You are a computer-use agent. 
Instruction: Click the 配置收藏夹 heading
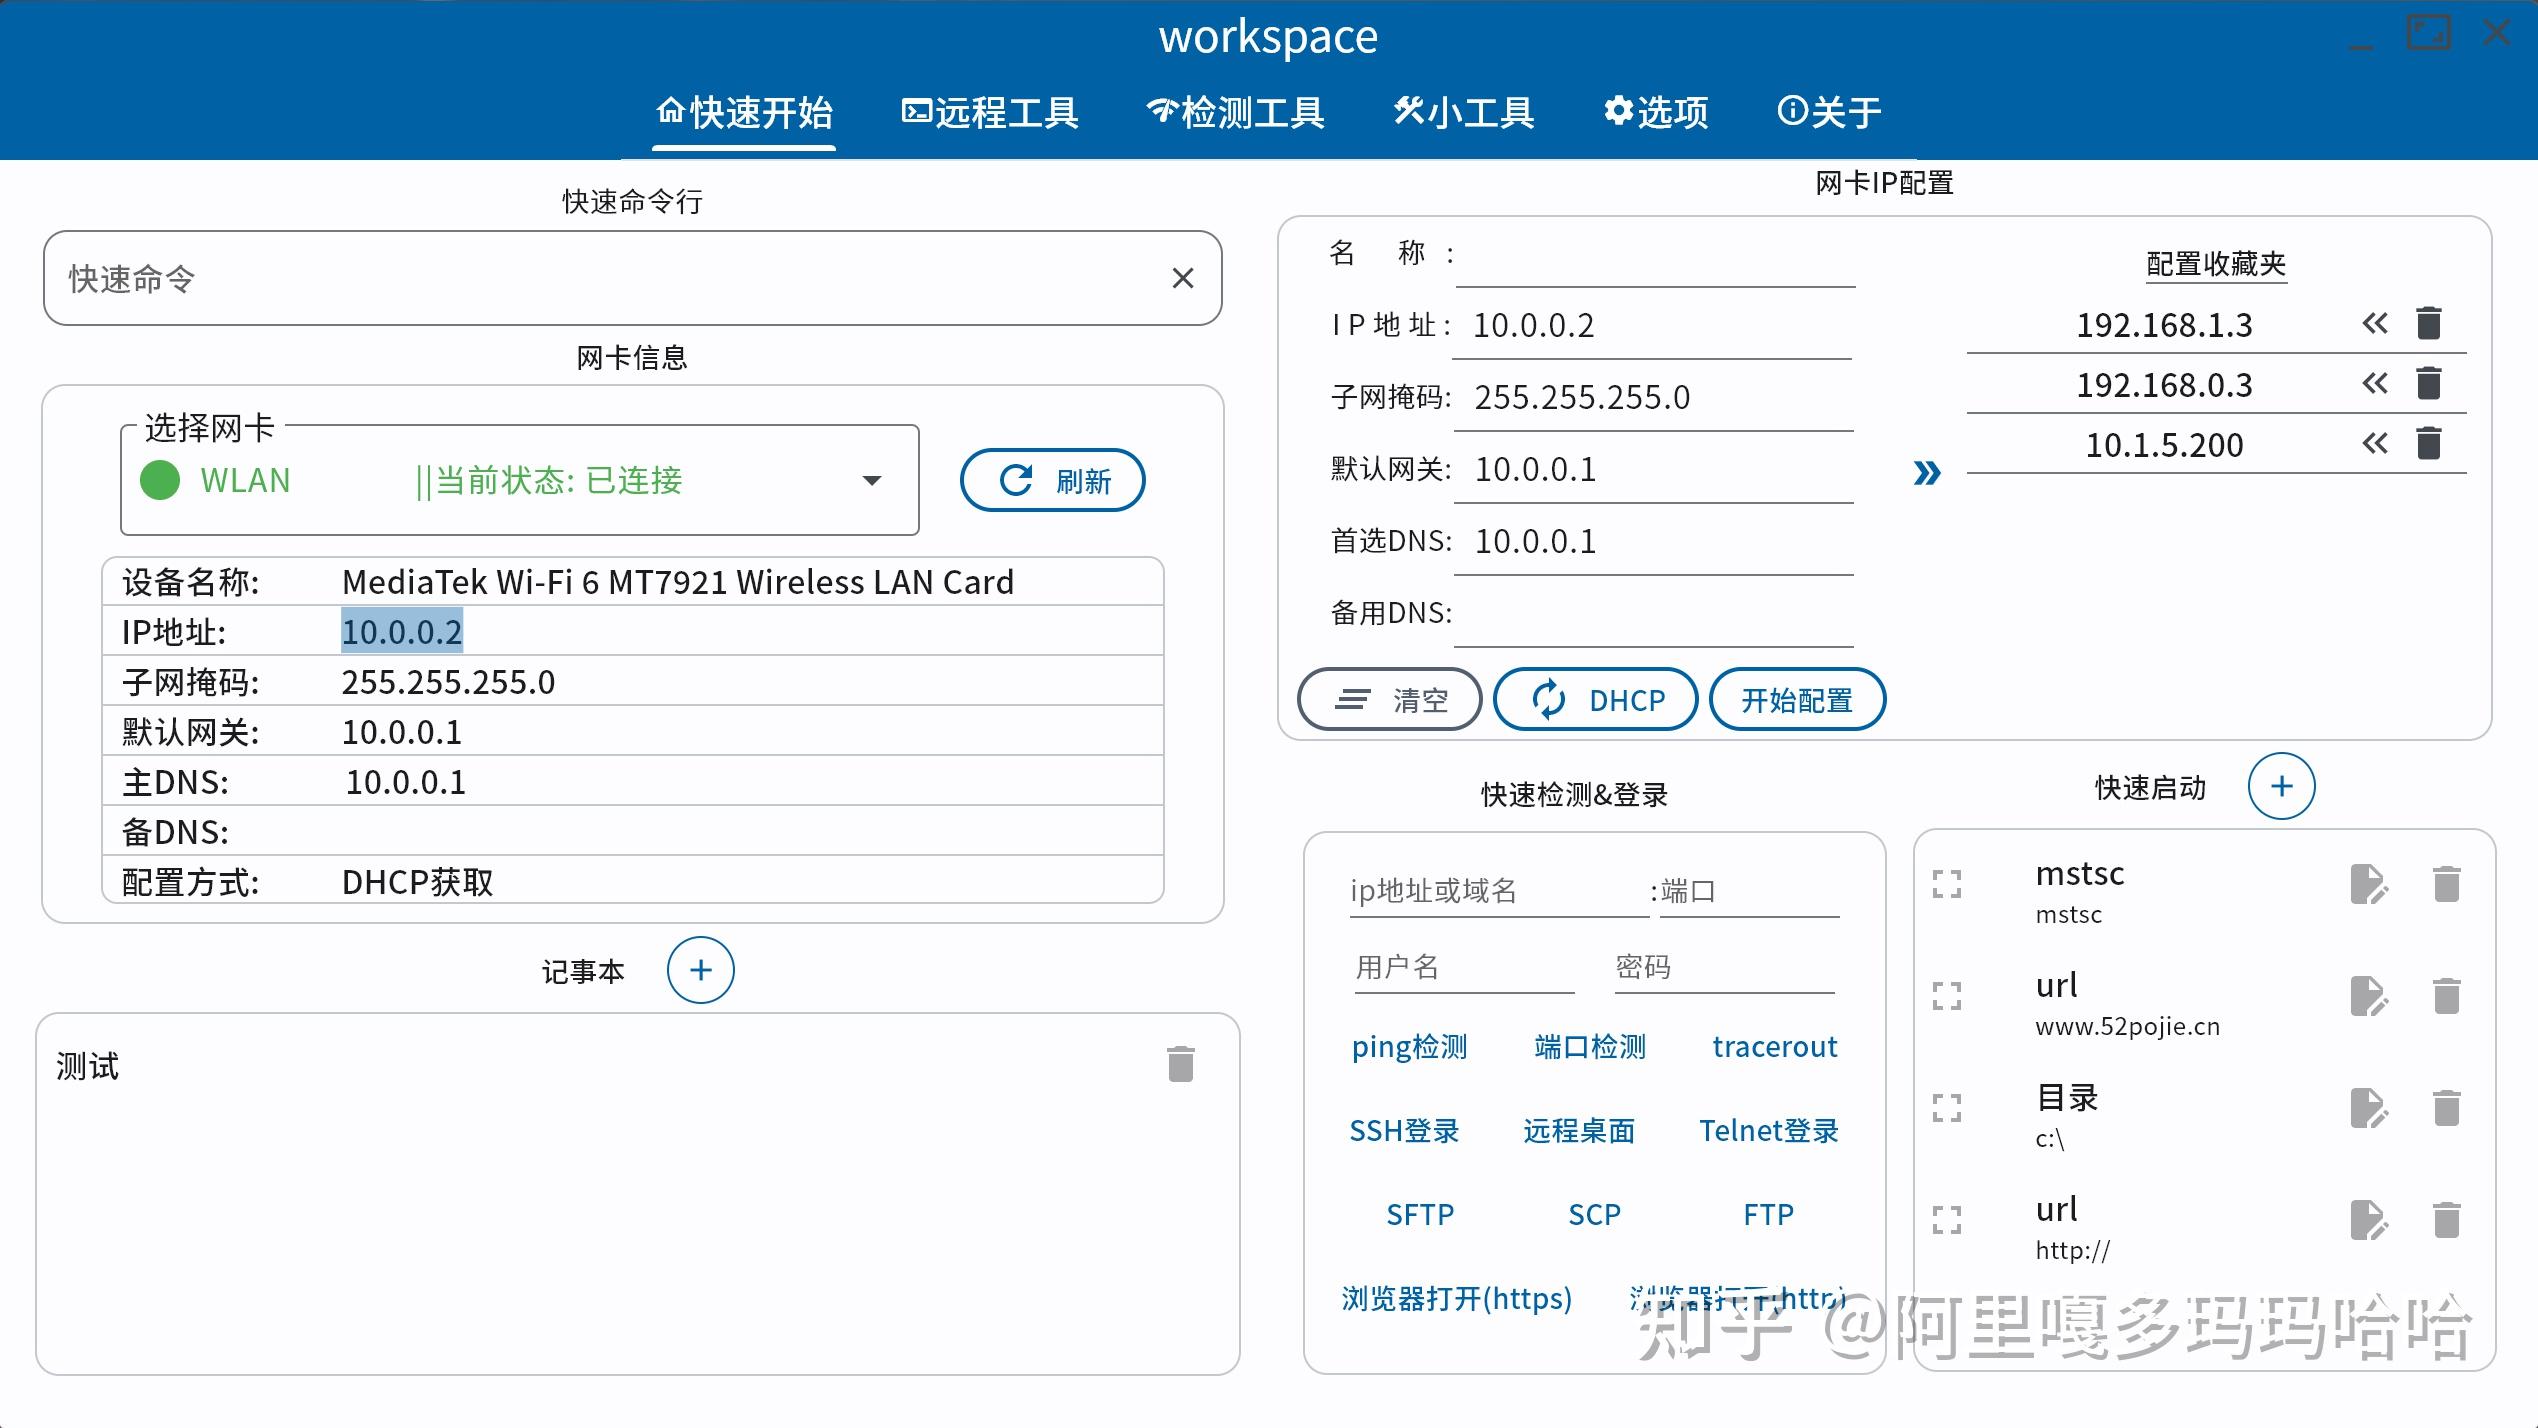click(x=2216, y=264)
